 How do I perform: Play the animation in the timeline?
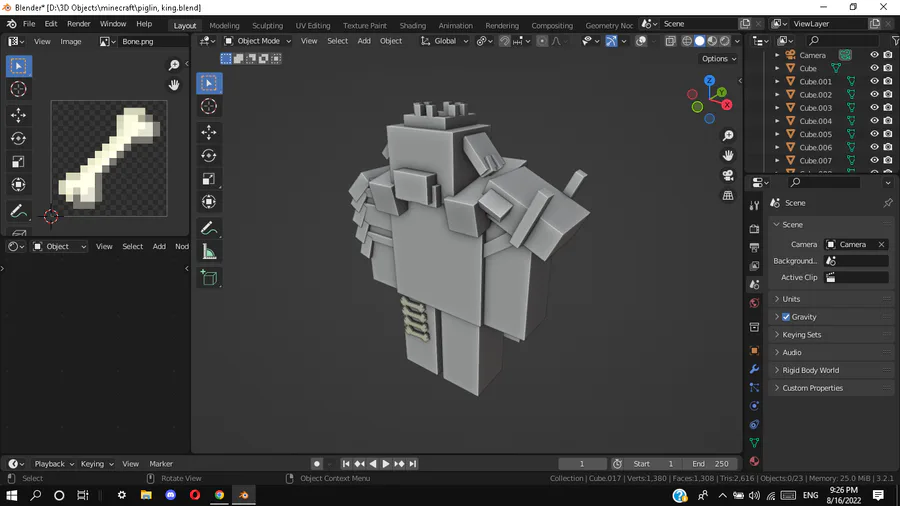coord(386,464)
